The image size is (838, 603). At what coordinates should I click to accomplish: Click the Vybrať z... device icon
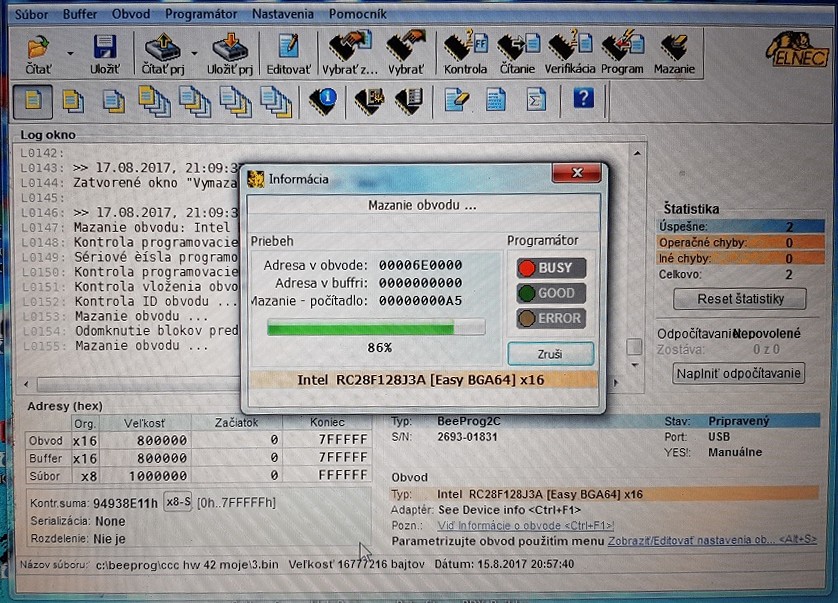click(x=350, y=53)
